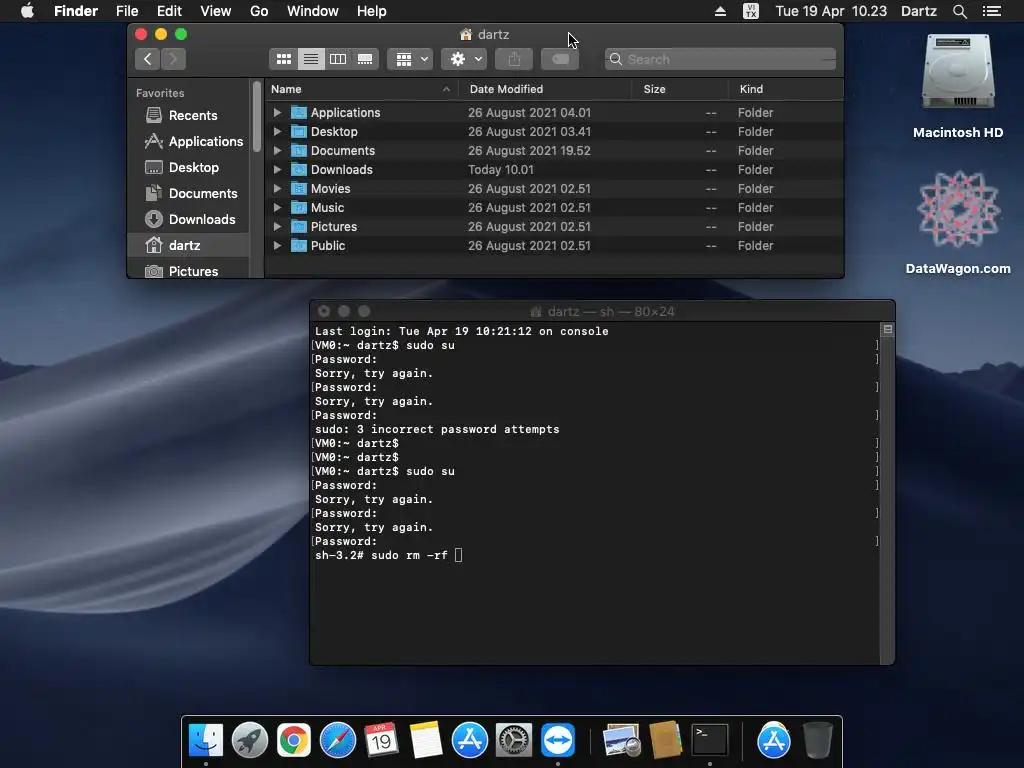Screen dimensions: 1024x768
Task: Open Spotlight search magnifier
Action: (x=959, y=11)
